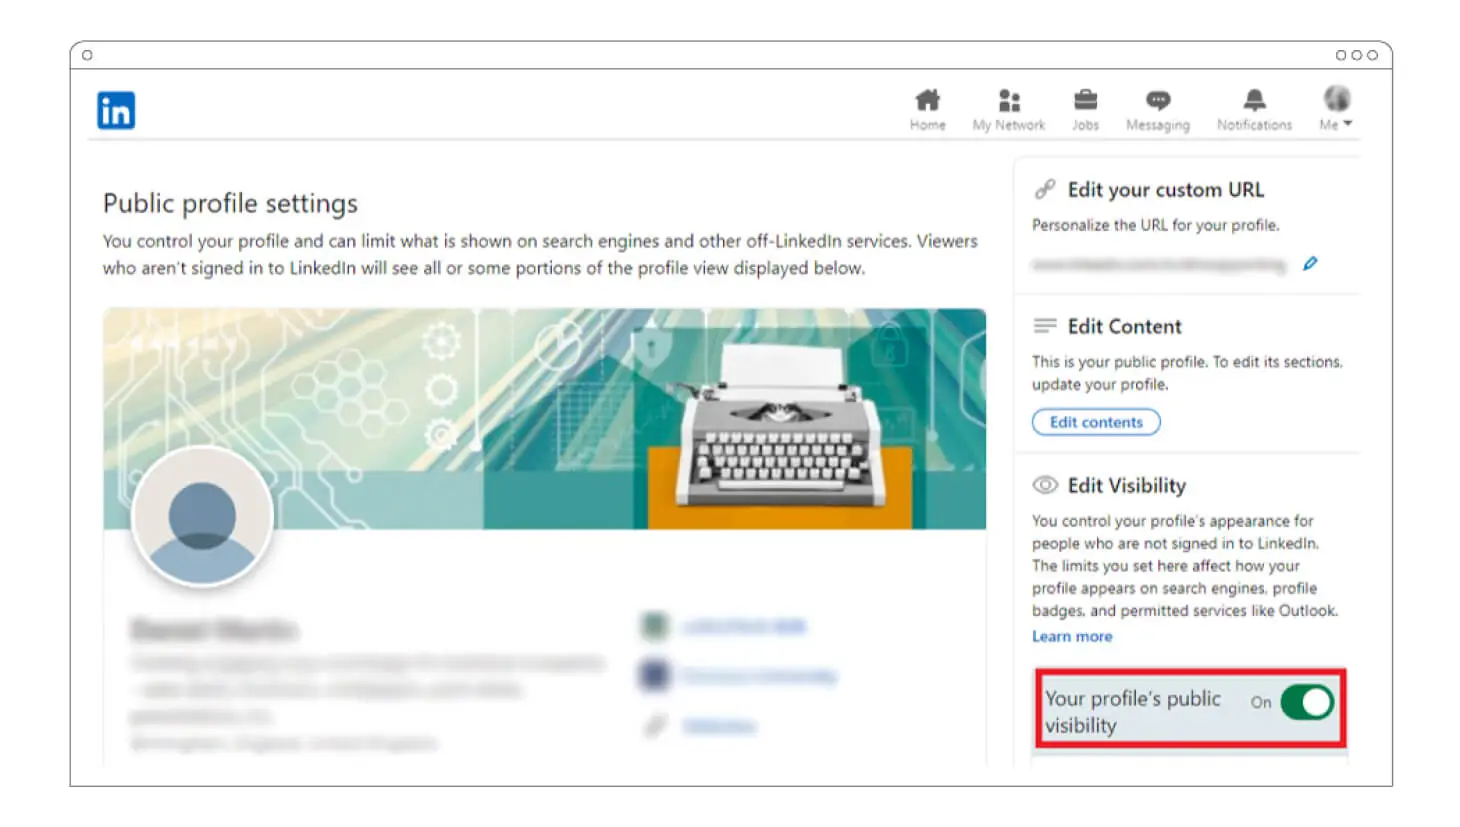Click the pencil icon to edit custom URL
Image resolution: width=1460 pixels, height=827 pixels.
[x=1310, y=264]
